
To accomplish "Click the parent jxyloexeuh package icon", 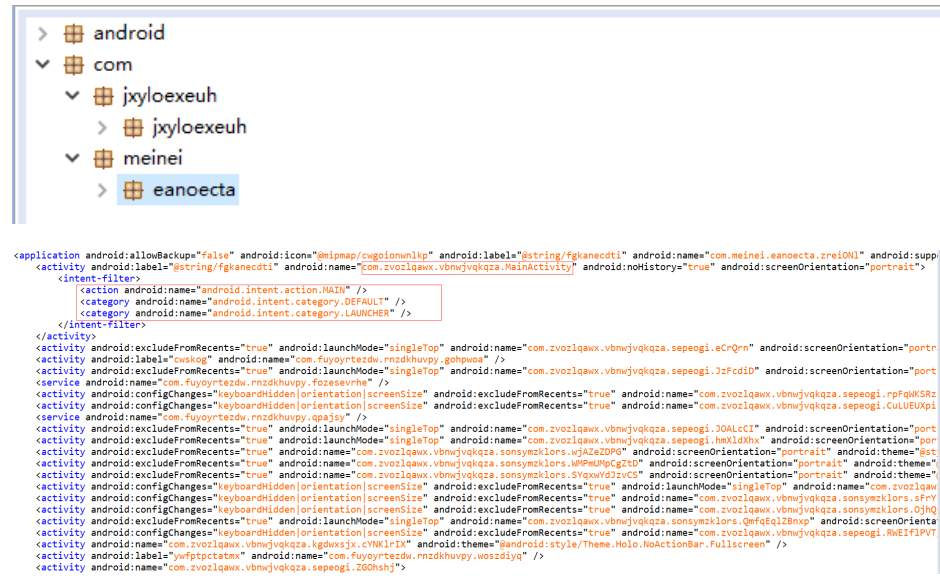I will point(103,96).
